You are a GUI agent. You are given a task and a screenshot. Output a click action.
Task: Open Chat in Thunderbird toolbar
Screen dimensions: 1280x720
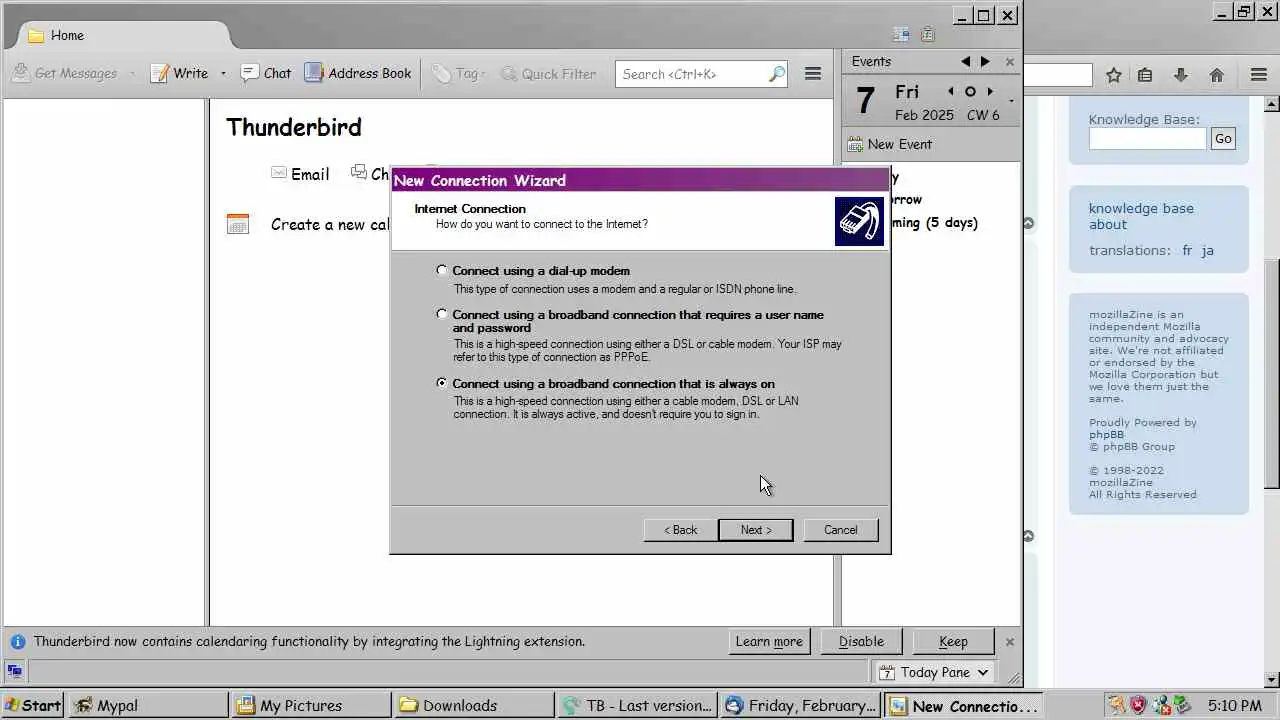266,73
